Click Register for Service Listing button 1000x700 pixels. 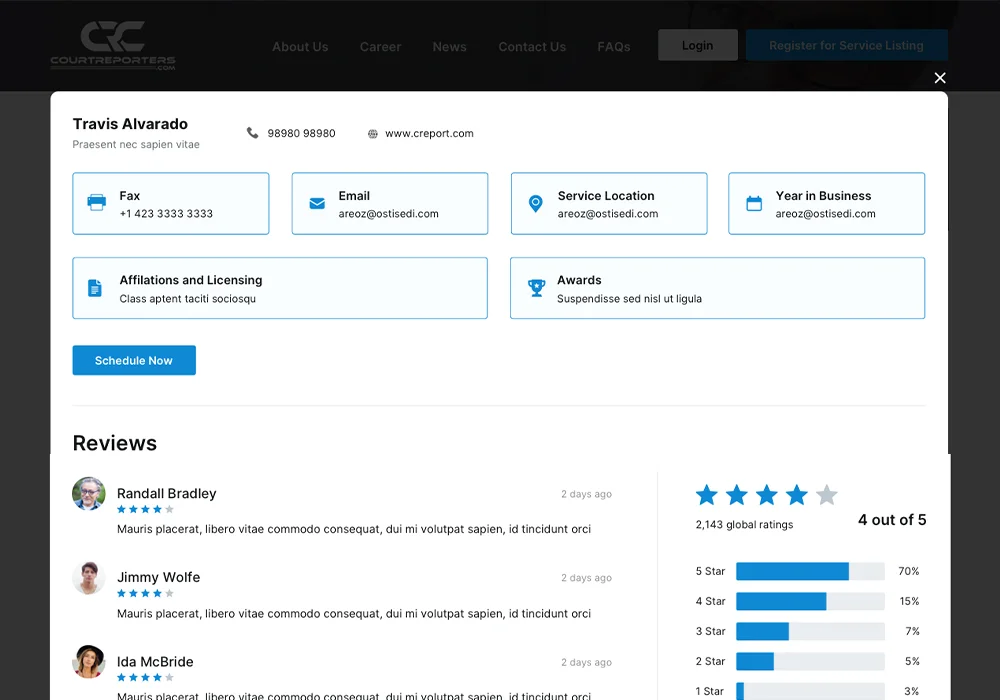tap(846, 45)
